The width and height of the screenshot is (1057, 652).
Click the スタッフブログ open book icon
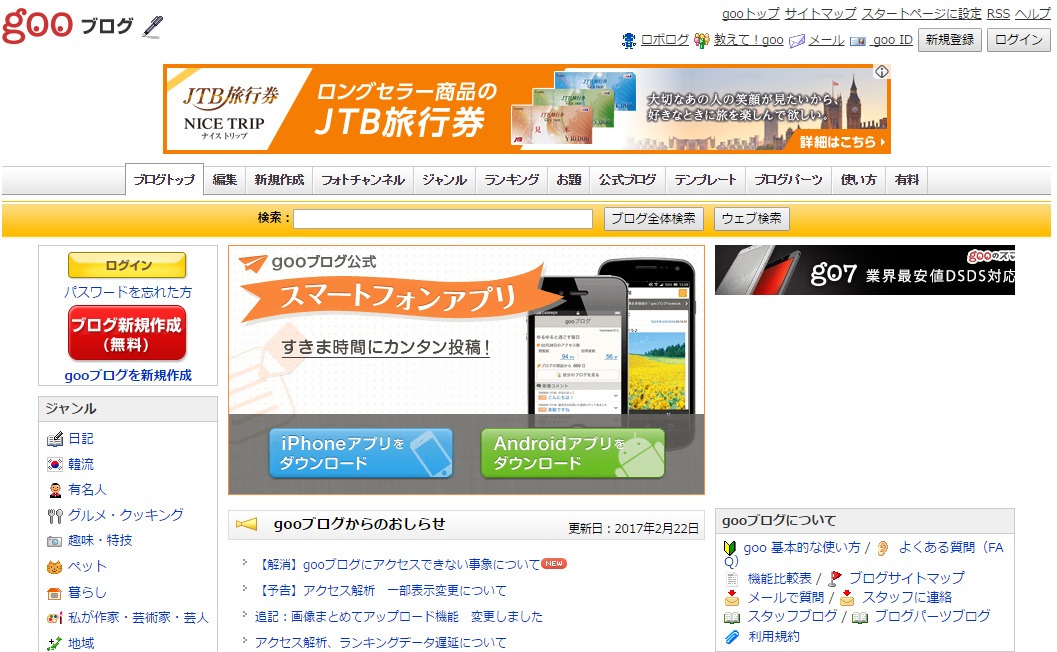(732, 617)
